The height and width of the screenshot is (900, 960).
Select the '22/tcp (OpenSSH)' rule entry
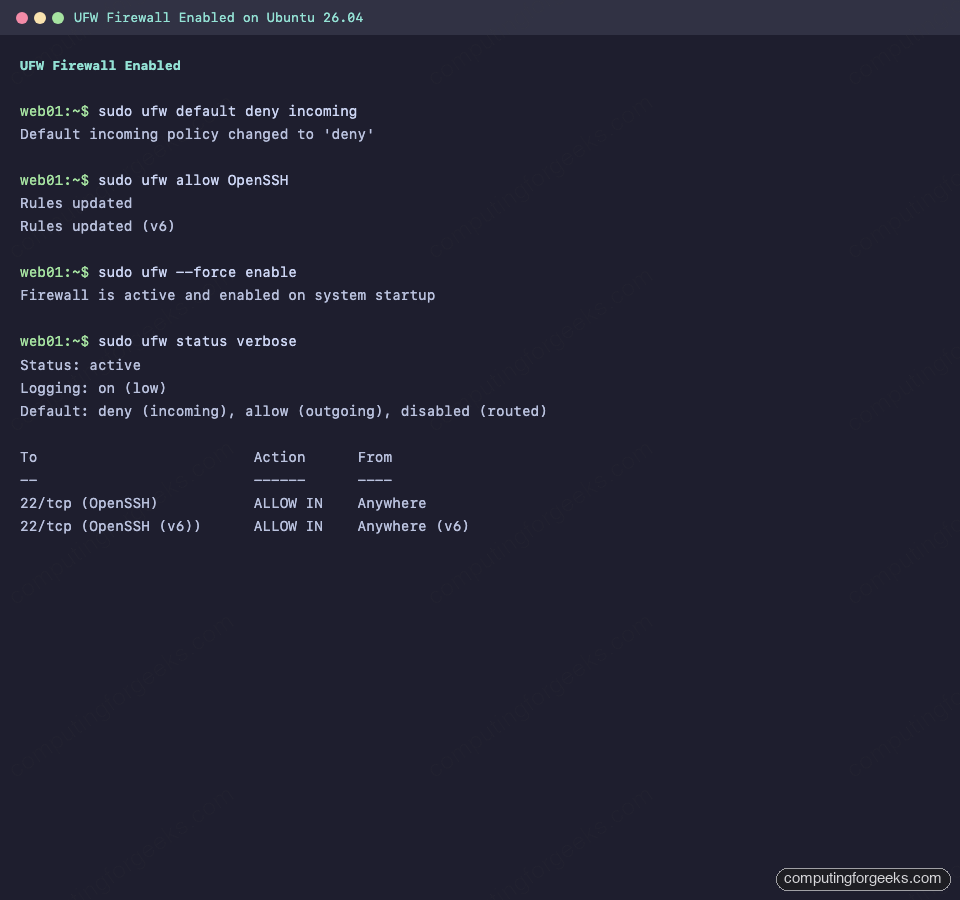tap(88, 503)
